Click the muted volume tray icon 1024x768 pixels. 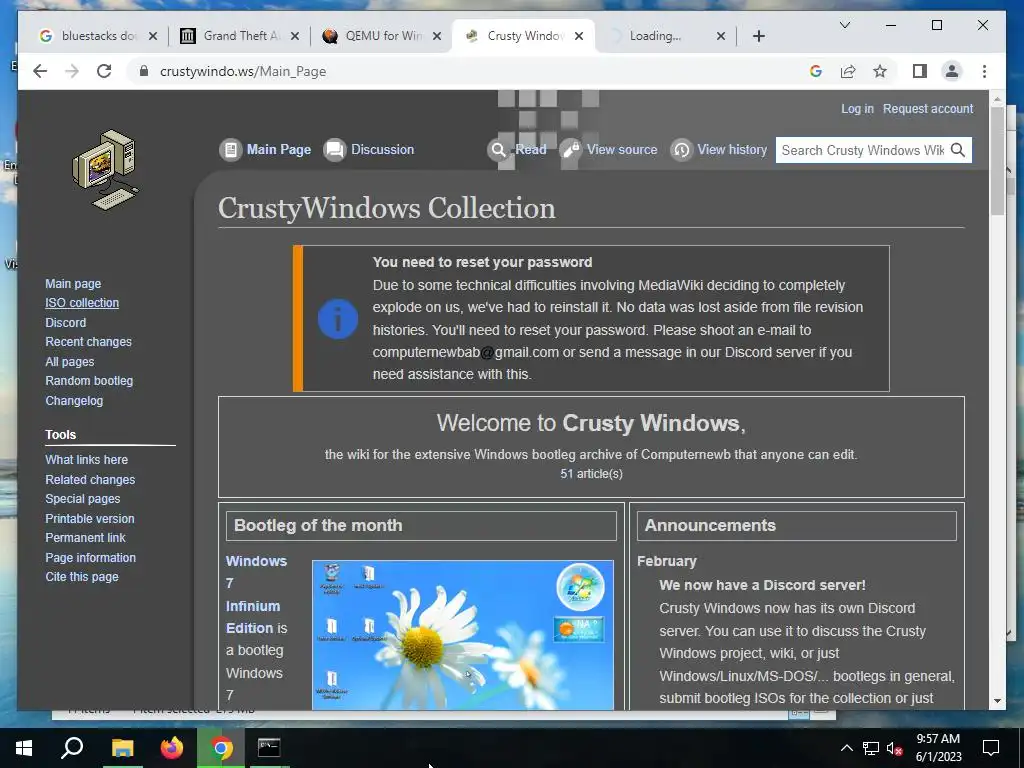tap(895, 748)
